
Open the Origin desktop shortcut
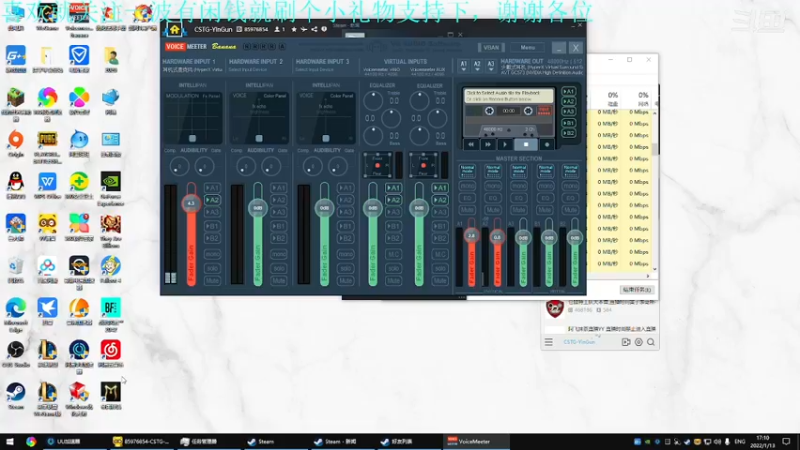click(x=16, y=143)
